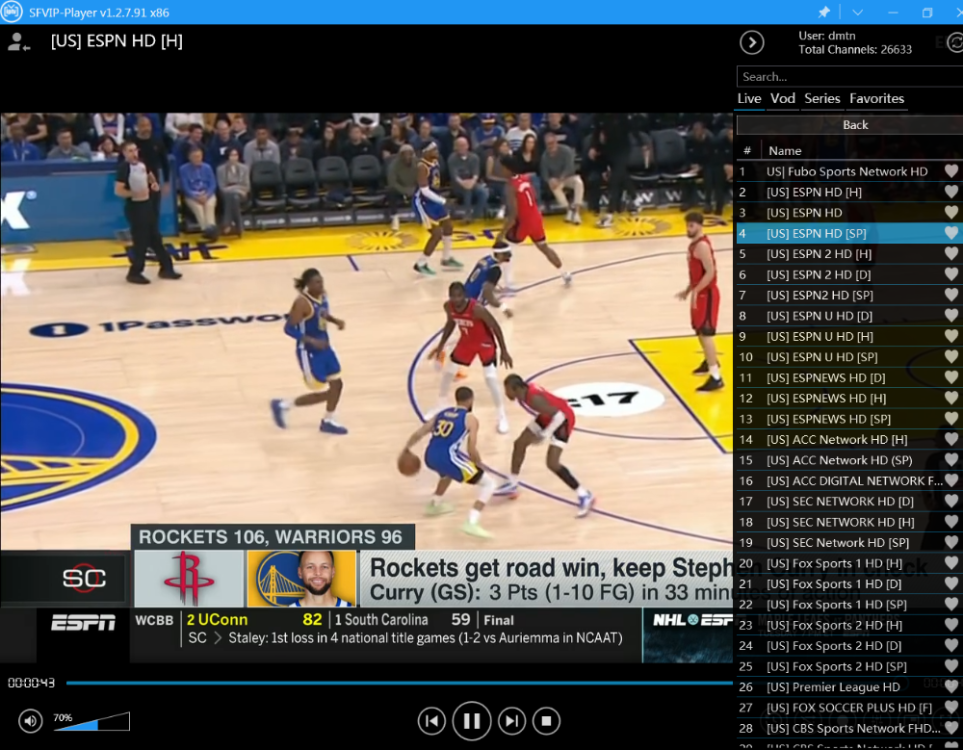Toggle heart icon for Fox Sports 2 HD [D]
Viewport: 963px width, 750px height.
tap(951, 646)
